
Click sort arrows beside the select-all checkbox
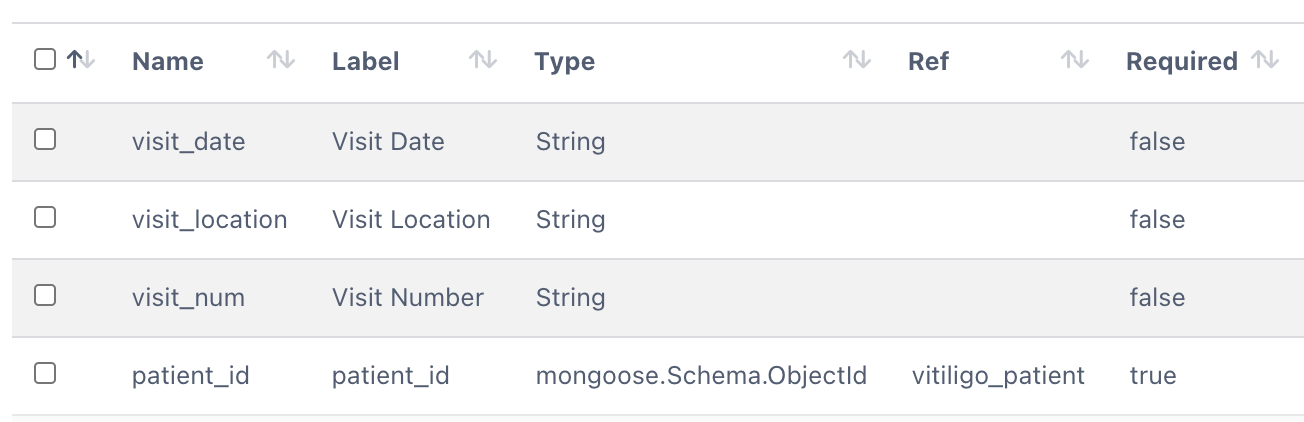[81, 61]
